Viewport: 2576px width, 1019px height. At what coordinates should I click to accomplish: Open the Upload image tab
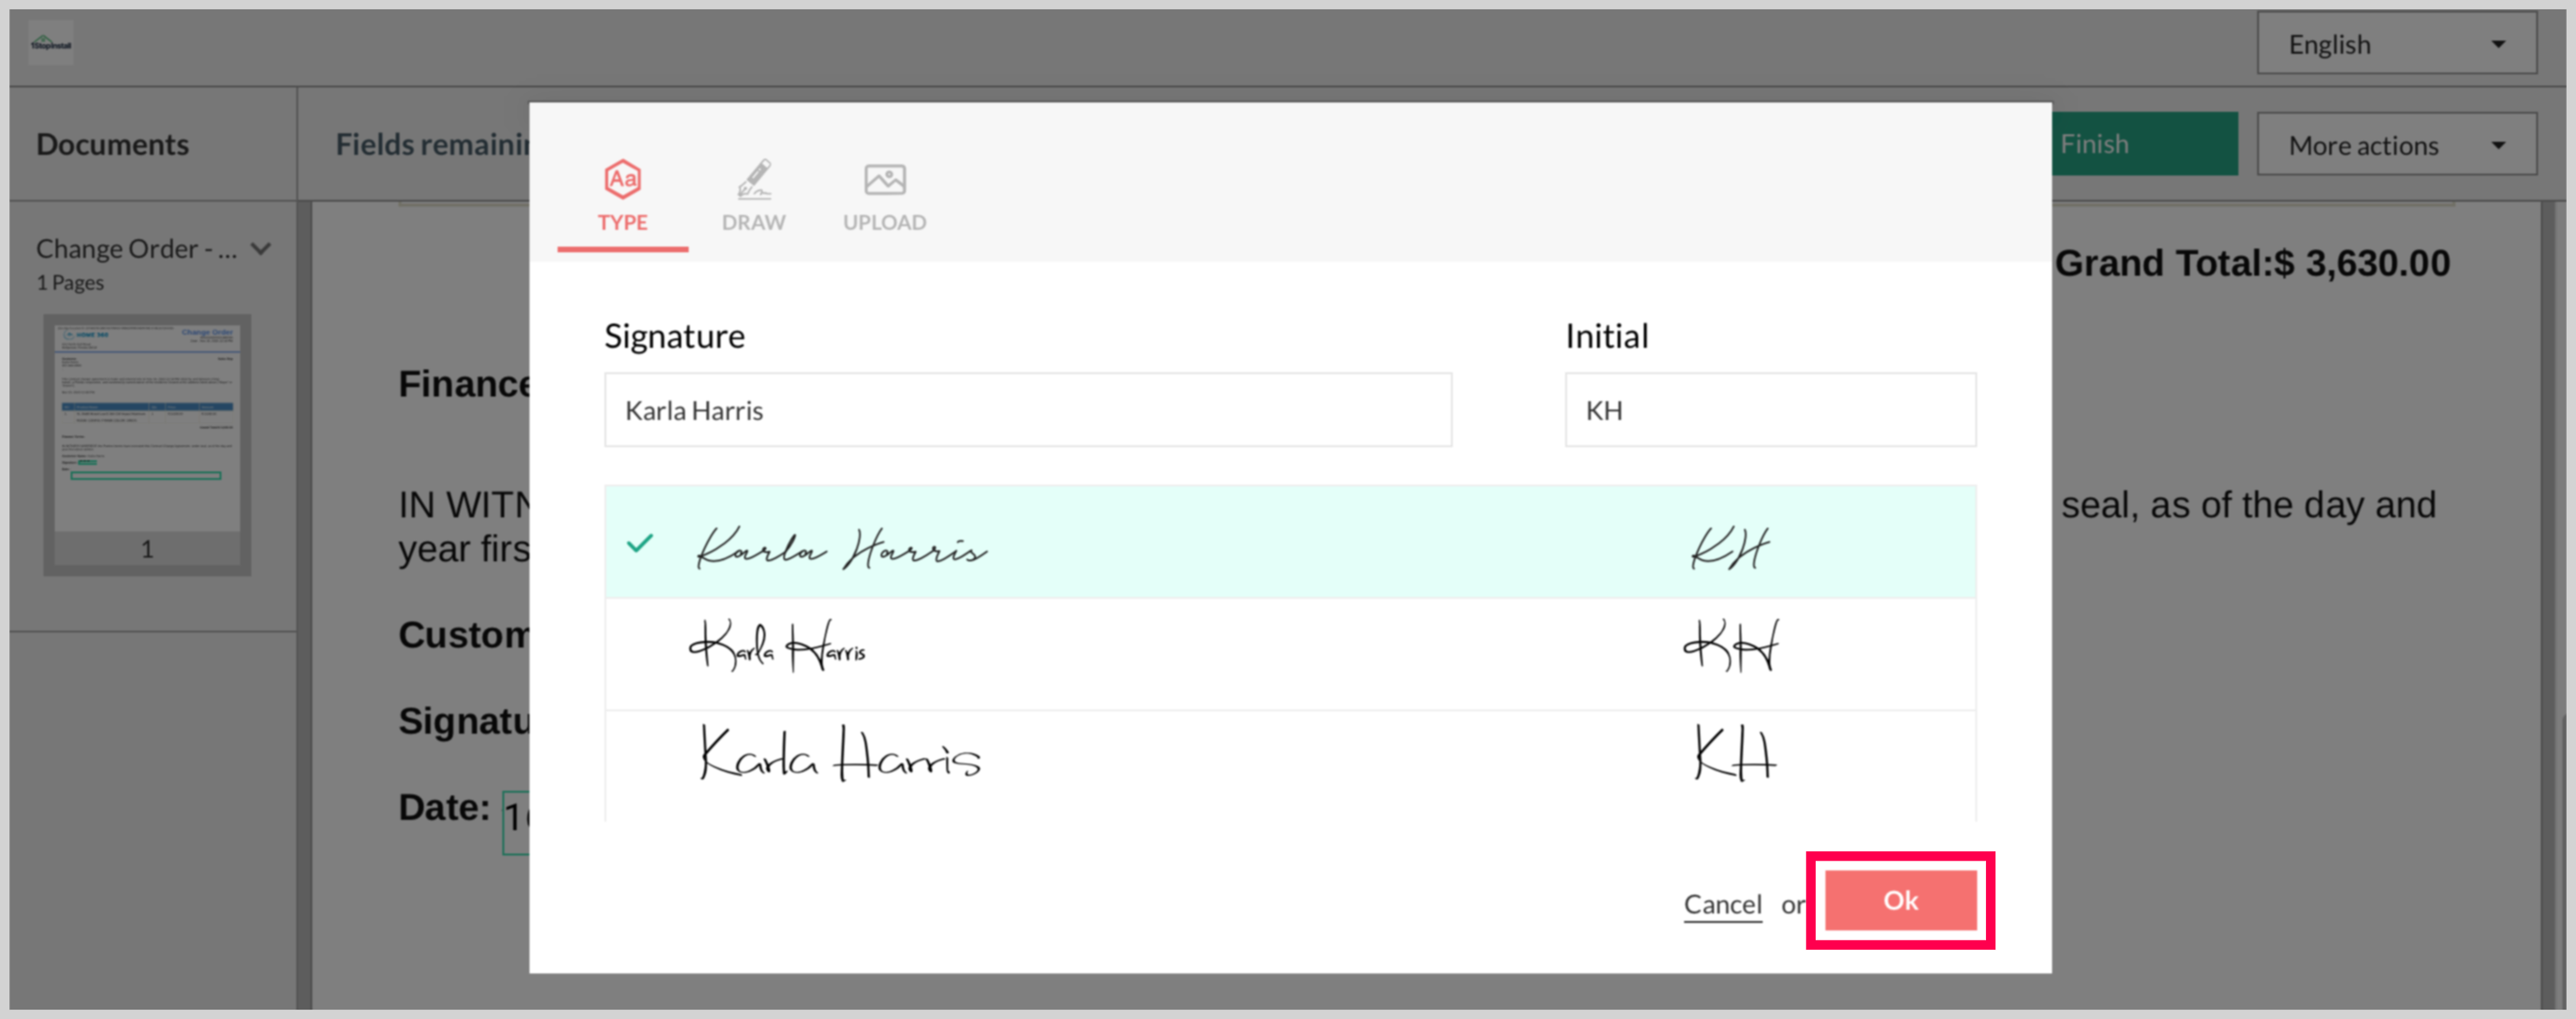click(884, 197)
